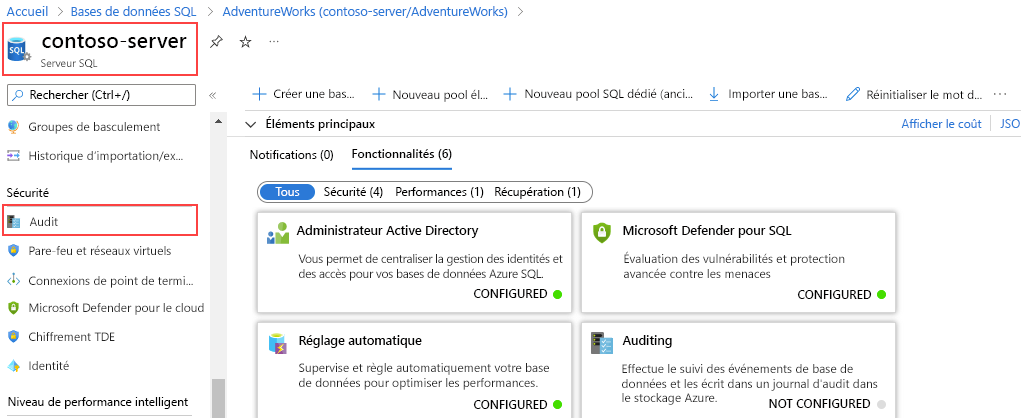
Task: Click the Auditing card icon
Action: click(602, 343)
